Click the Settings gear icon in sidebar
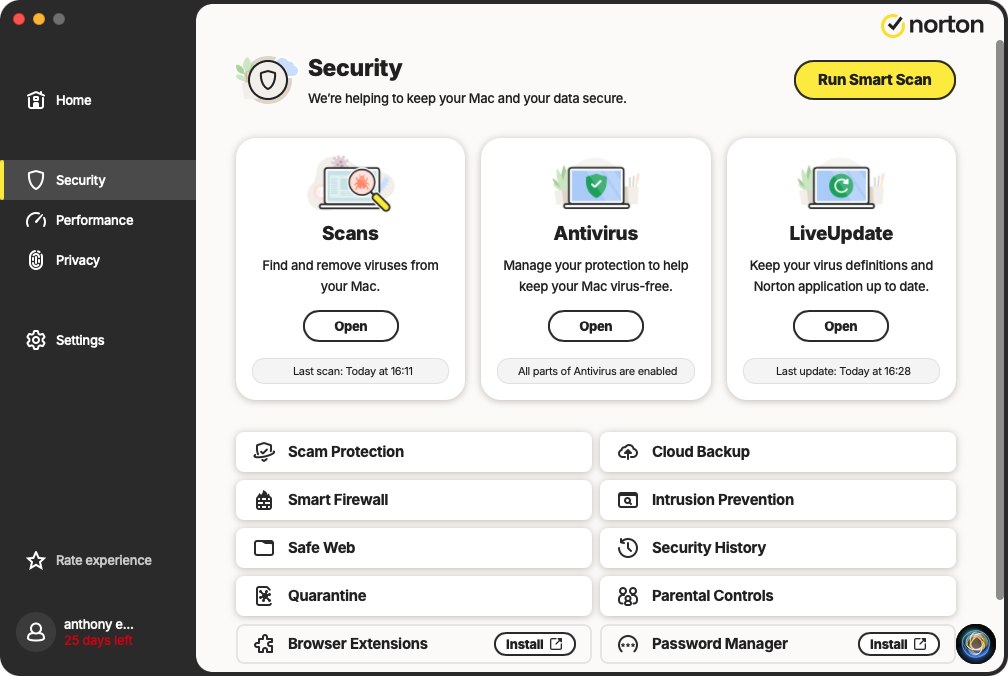 [36, 340]
